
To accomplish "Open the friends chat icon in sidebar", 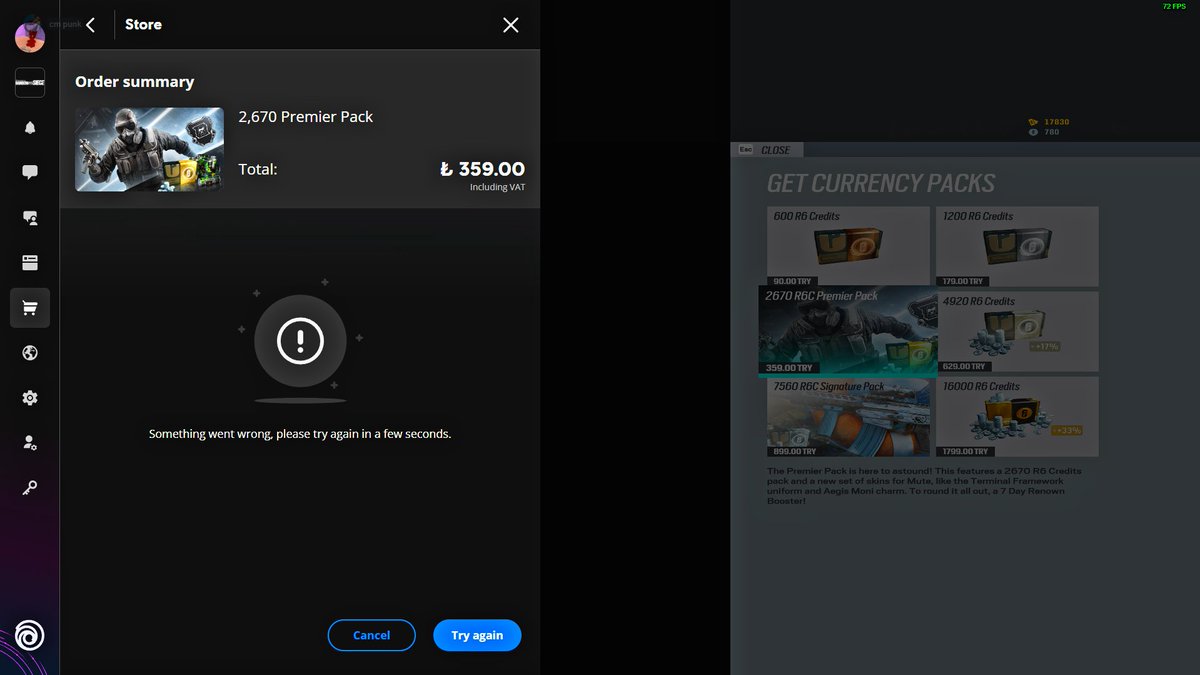I will click(30, 218).
